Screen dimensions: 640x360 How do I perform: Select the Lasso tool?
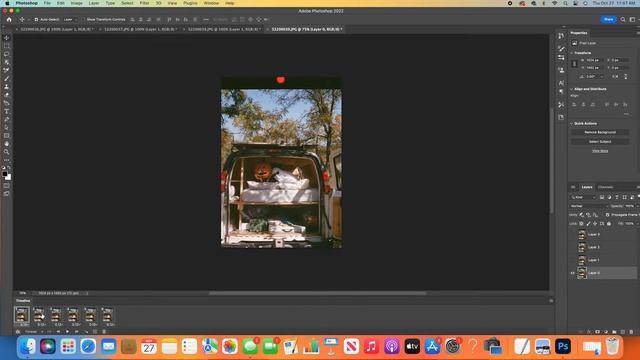[7, 54]
